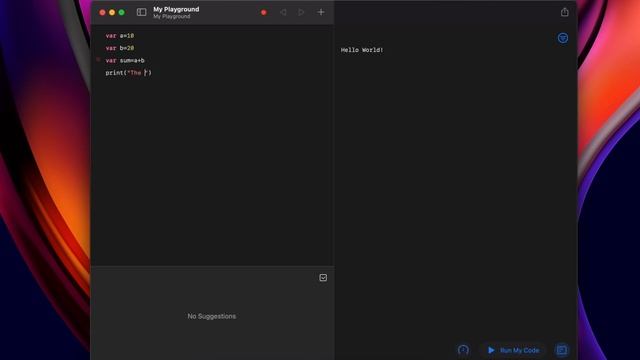
Task: Close the playground window with red button
Action: 102,13
